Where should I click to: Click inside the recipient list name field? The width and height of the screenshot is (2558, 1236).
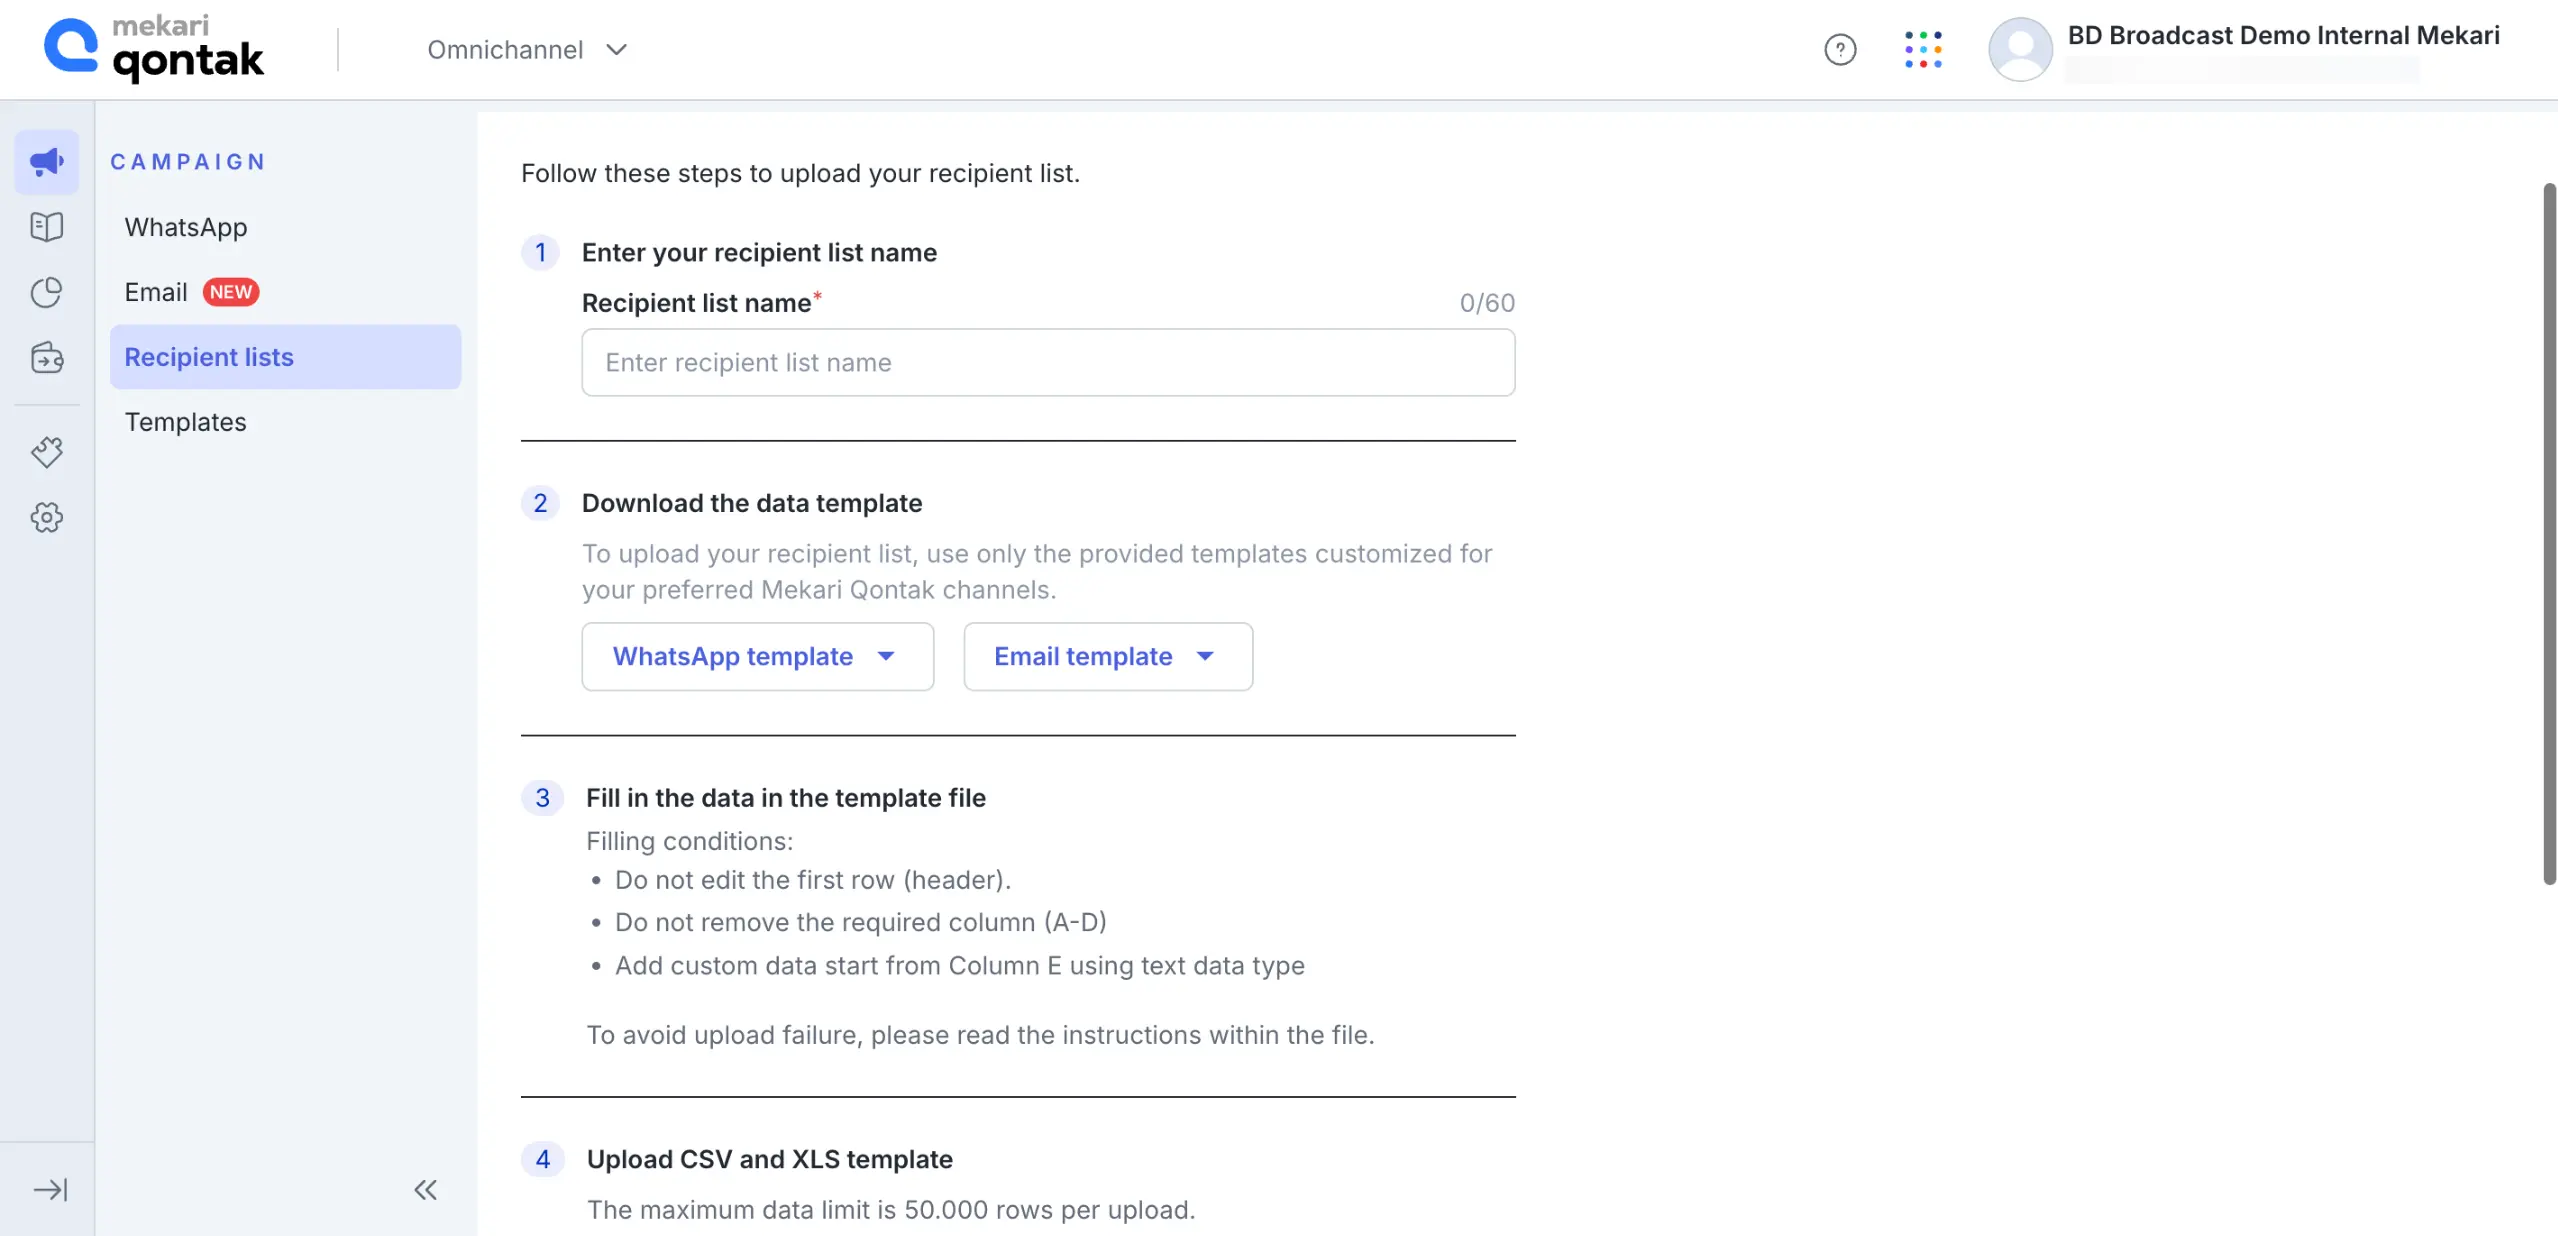(x=1046, y=362)
